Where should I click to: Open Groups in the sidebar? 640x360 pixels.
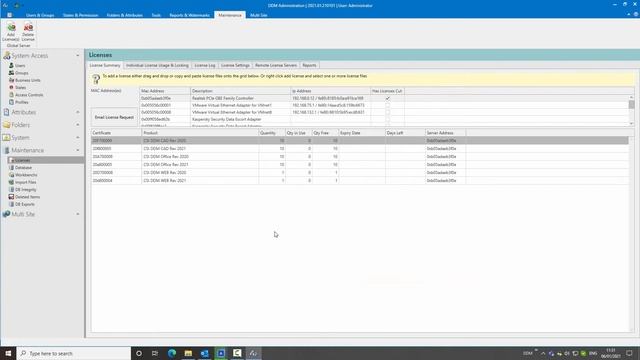pos(21,73)
